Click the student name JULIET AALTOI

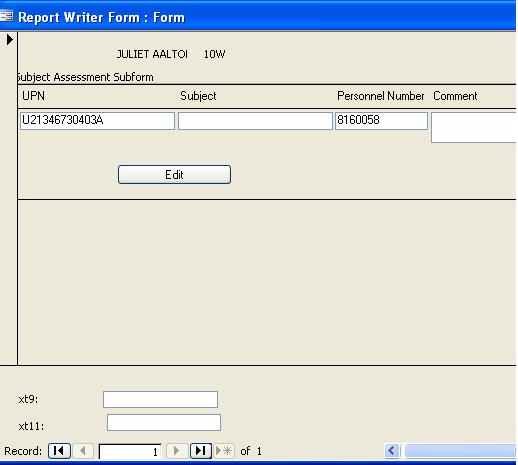pyautogui.click(x=152, y=54)
